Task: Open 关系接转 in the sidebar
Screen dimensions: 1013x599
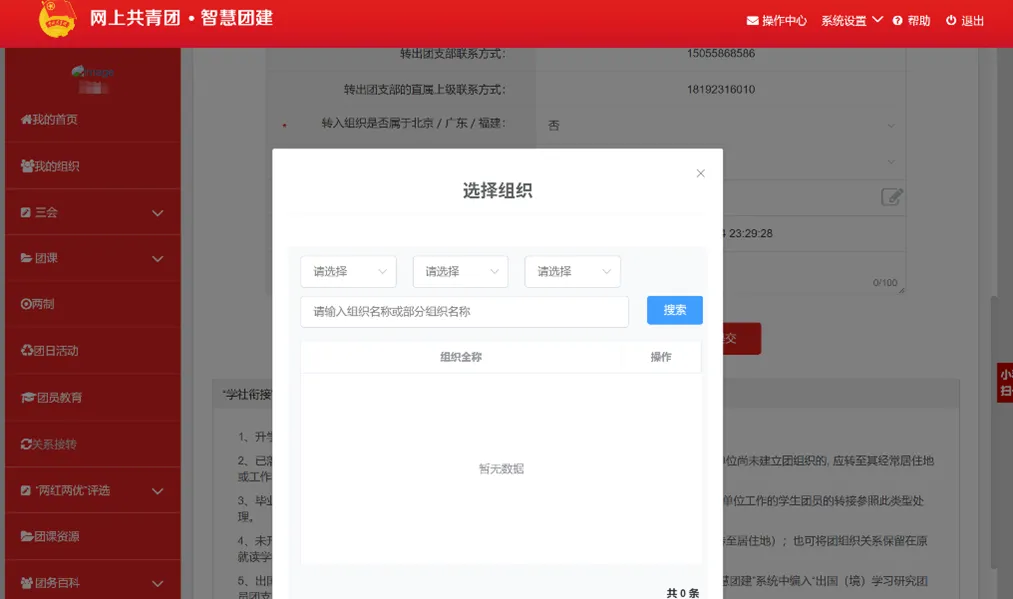Action: [50, 444]
